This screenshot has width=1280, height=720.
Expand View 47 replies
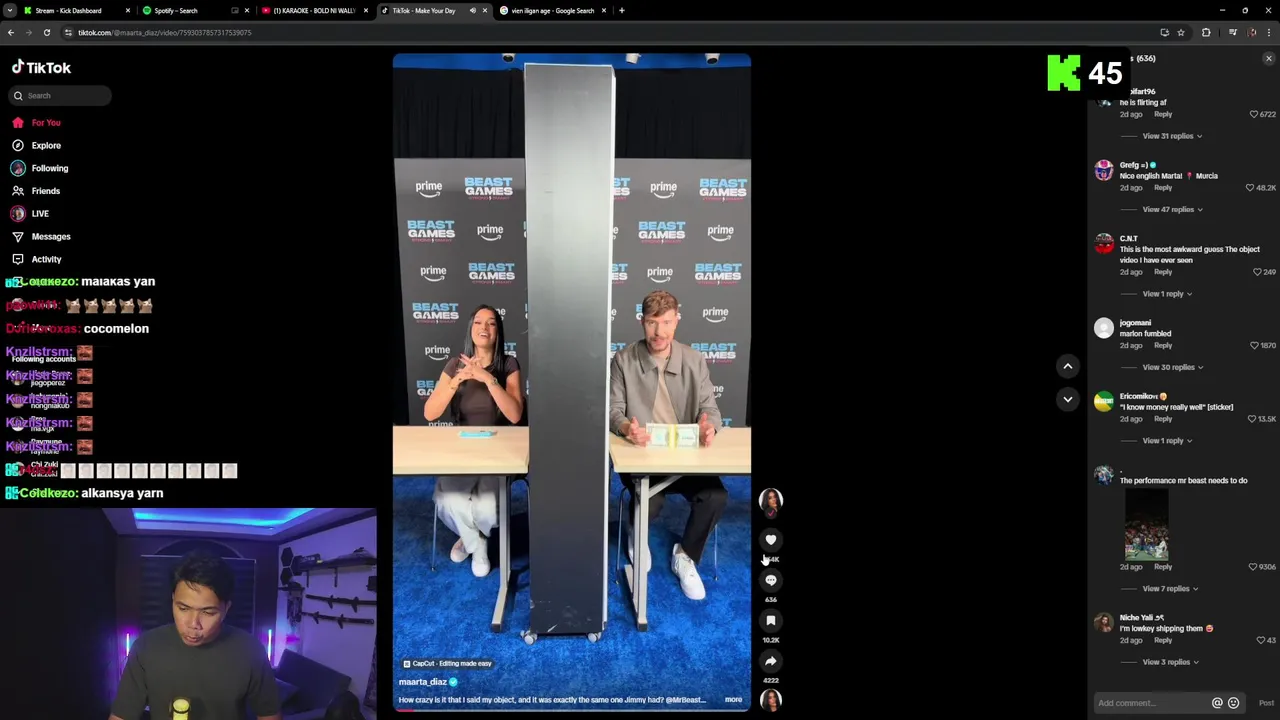[1172, 210]
